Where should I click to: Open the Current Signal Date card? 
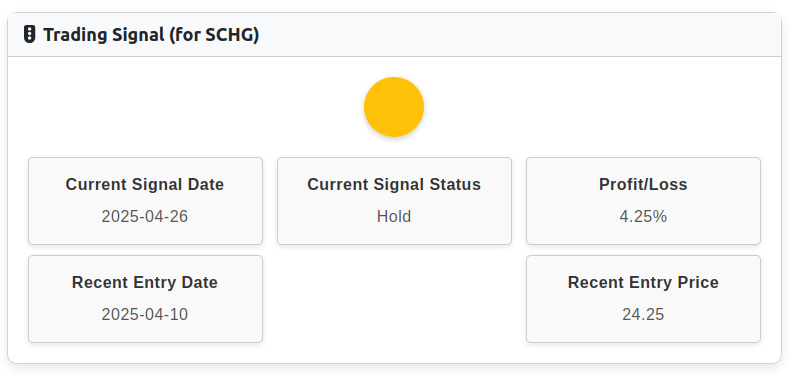pos(145,201)
